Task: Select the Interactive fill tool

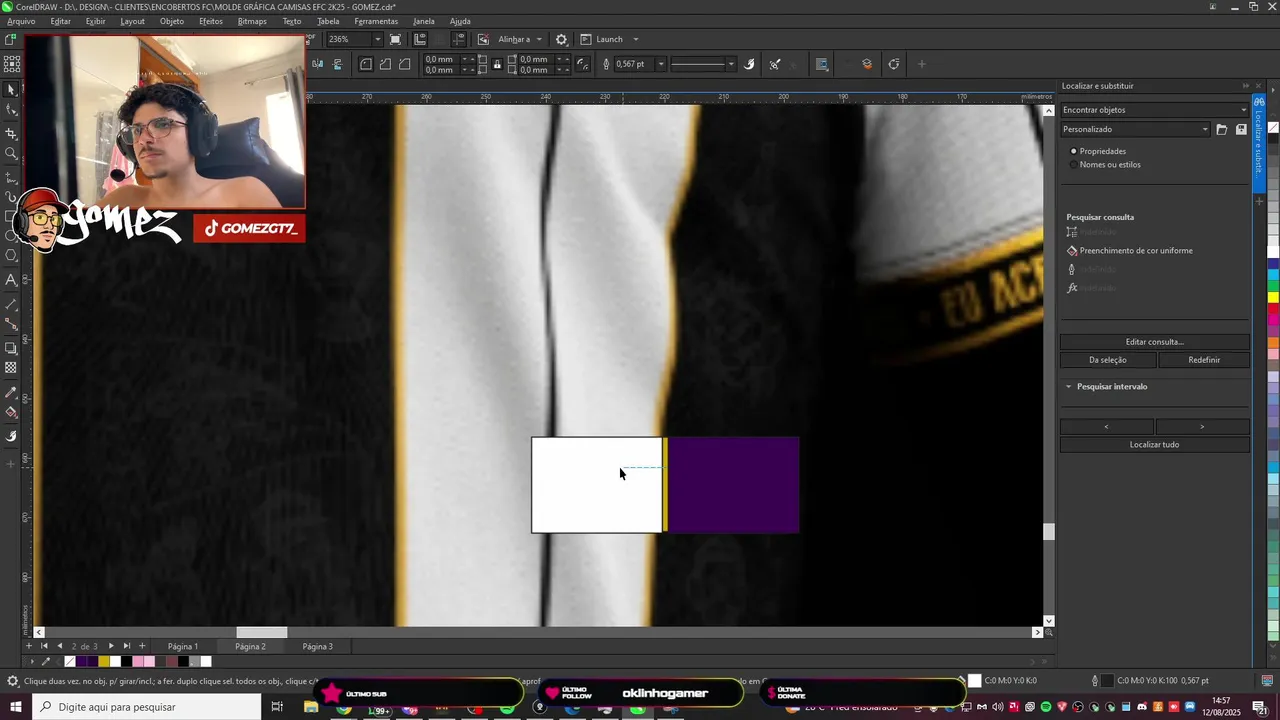Action: pos(12,413)
